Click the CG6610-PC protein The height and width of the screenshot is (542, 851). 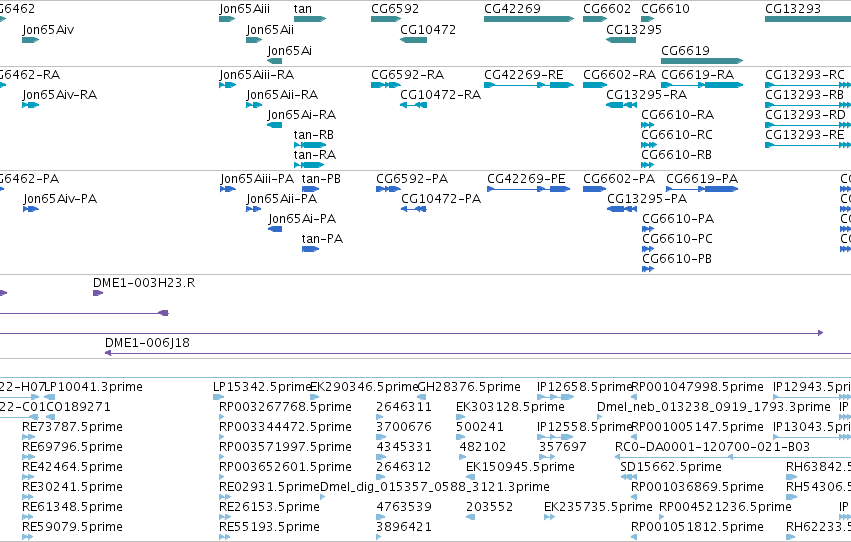[x=648, y=249]
